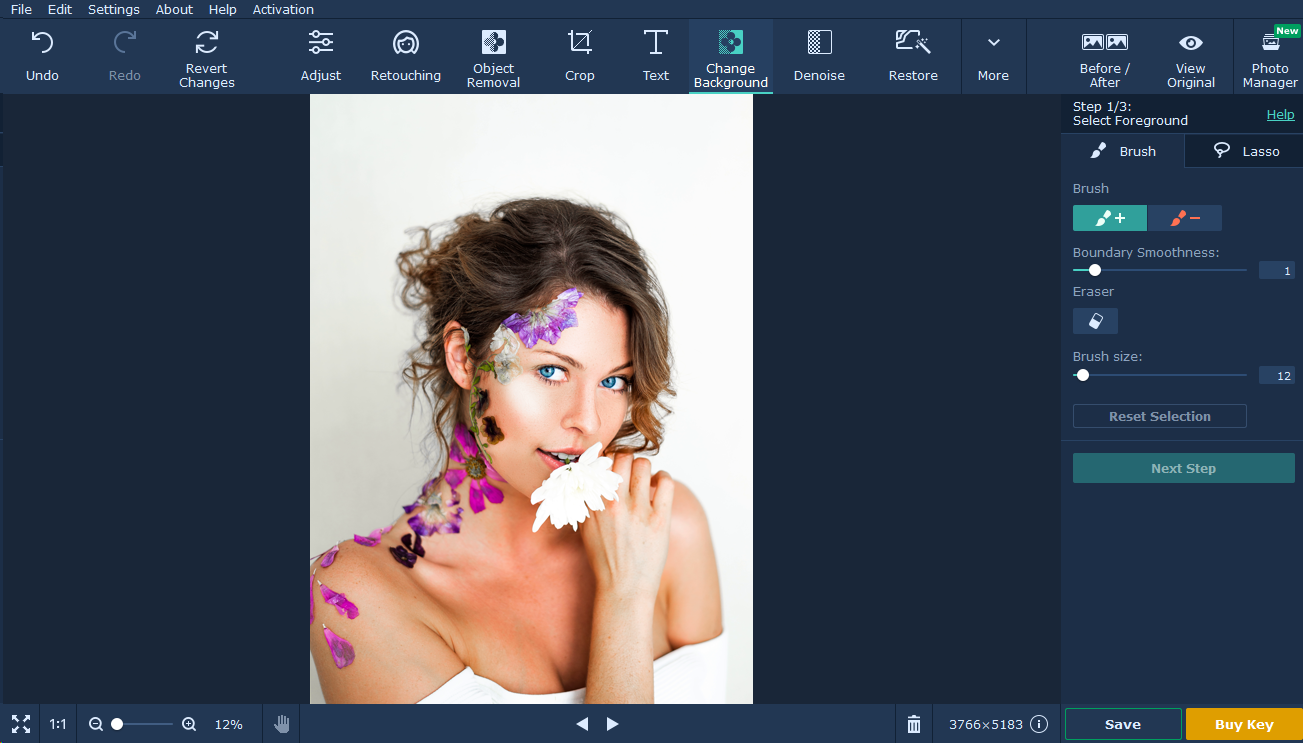
Task: Go to the previous image arrow
Action: (x=582, y=724)
